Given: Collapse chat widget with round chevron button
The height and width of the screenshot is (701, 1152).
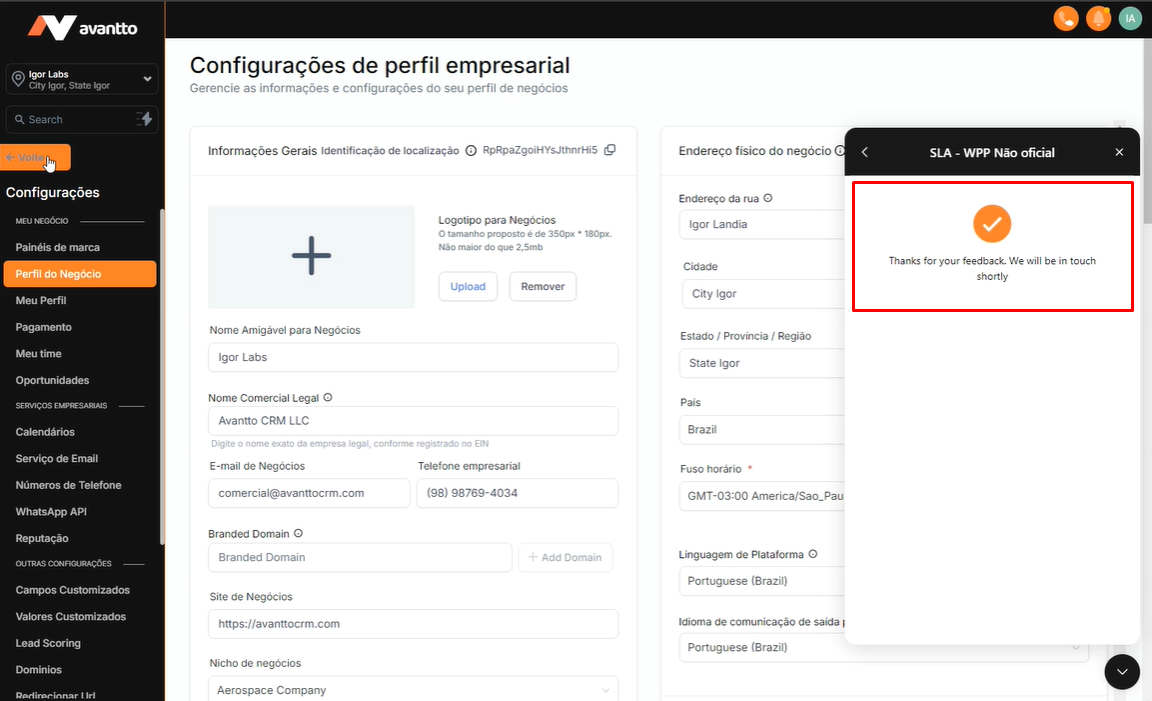Looking at the screenshot, I should coord(1122,672).
